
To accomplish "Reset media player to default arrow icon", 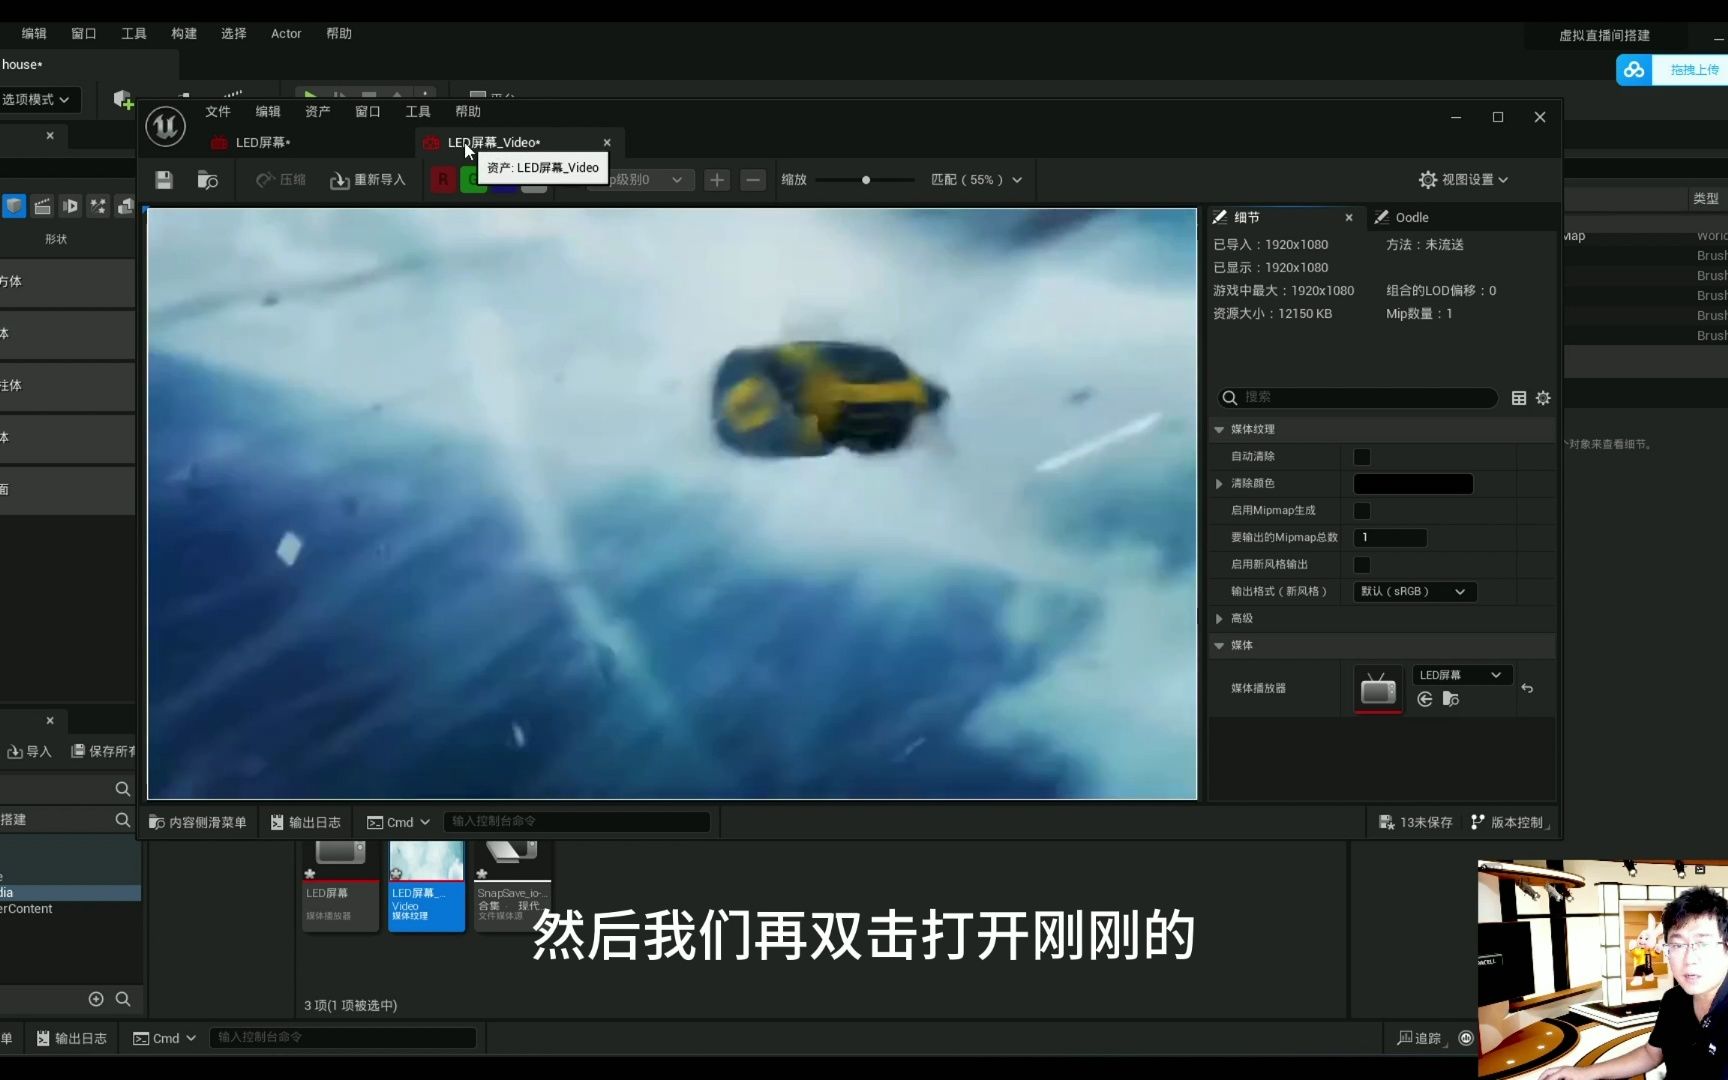I will (x=1527, y=688).
